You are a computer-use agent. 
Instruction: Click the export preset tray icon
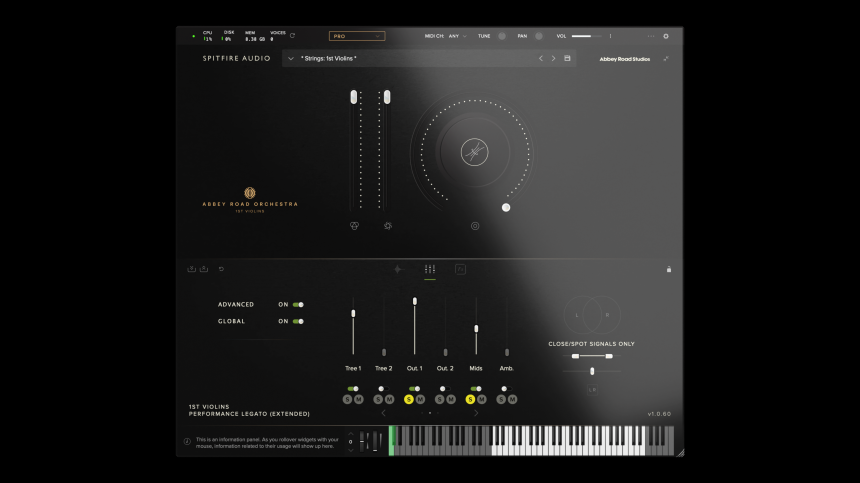[203, 269]
